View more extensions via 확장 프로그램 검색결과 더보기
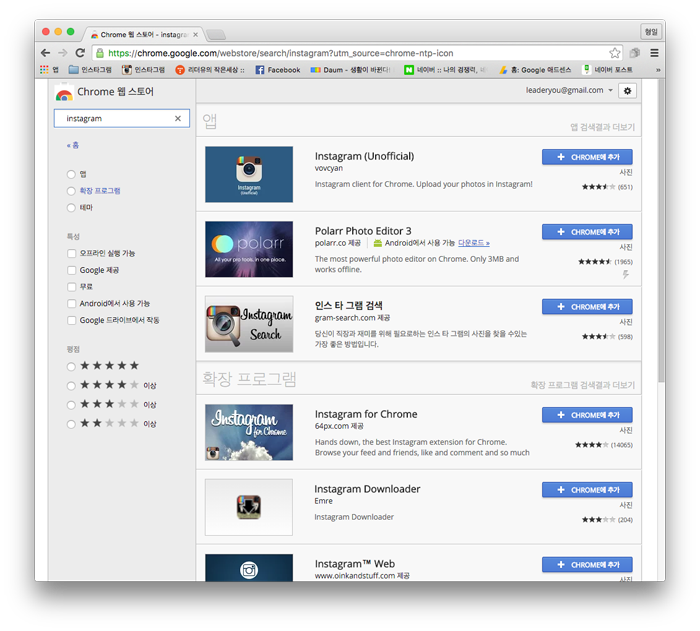700x631 pixels. (583, 385)
